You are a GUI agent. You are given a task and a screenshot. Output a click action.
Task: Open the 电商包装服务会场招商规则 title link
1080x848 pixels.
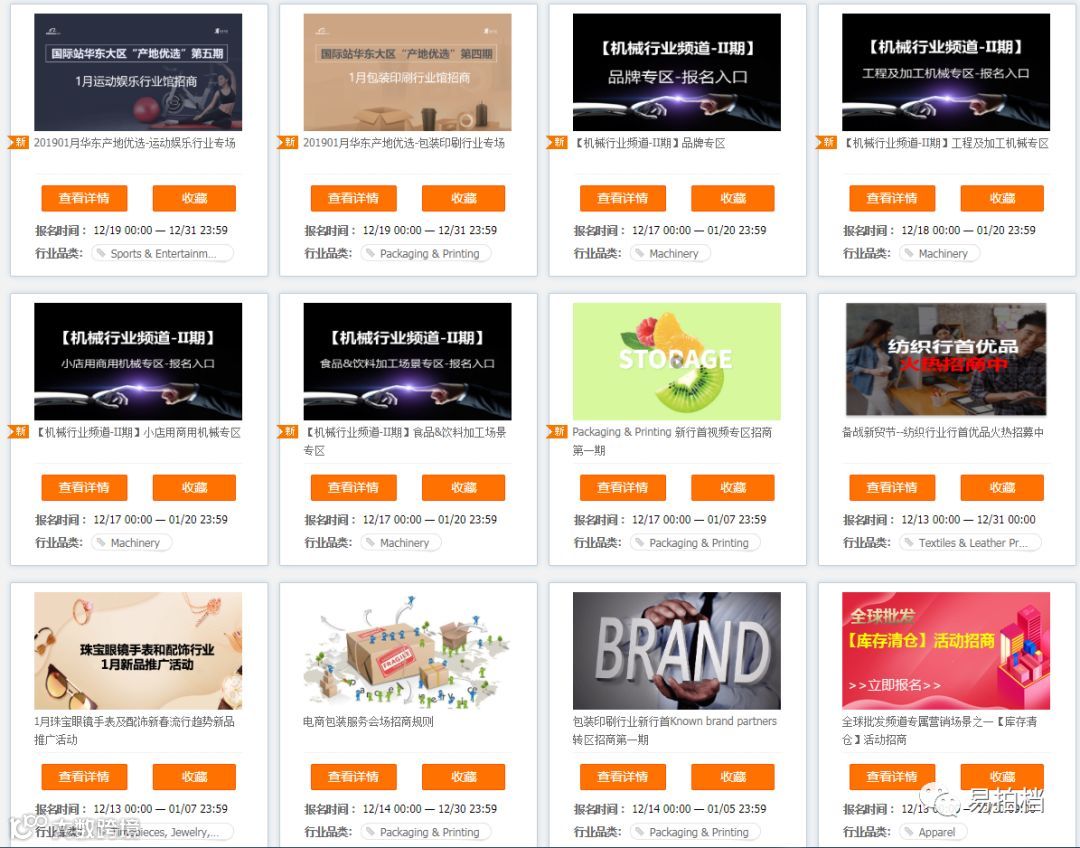pos(368,721)
